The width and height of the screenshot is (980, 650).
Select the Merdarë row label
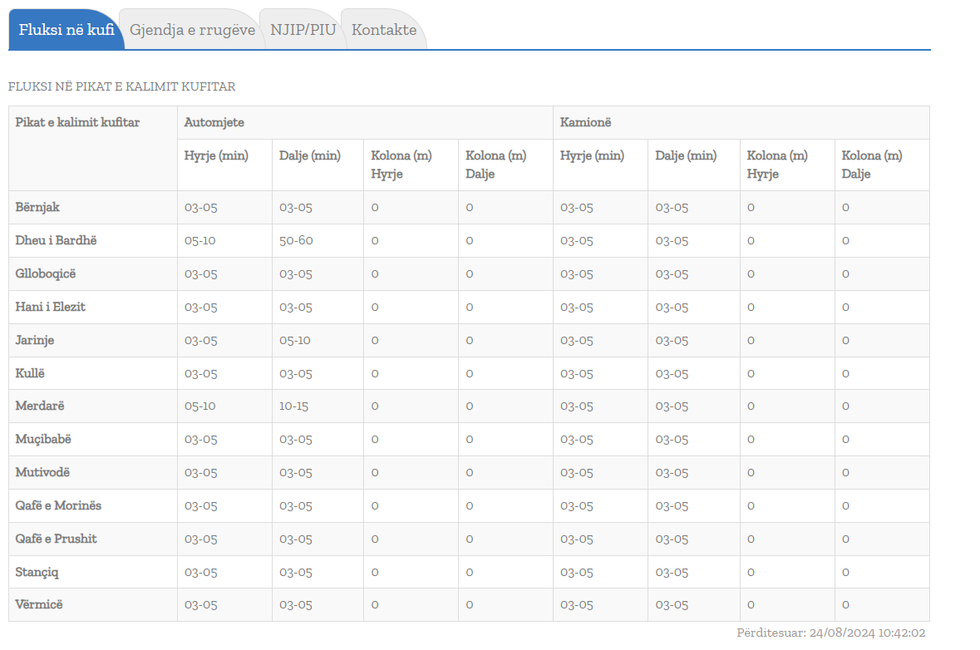click(40, 406)
